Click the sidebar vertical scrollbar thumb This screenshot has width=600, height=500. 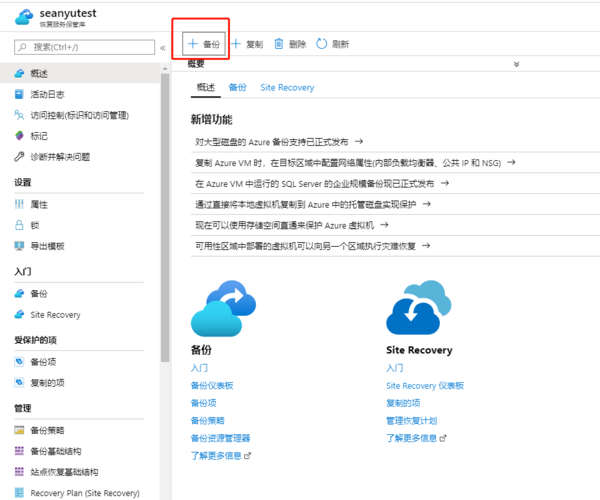click(165, 218)
